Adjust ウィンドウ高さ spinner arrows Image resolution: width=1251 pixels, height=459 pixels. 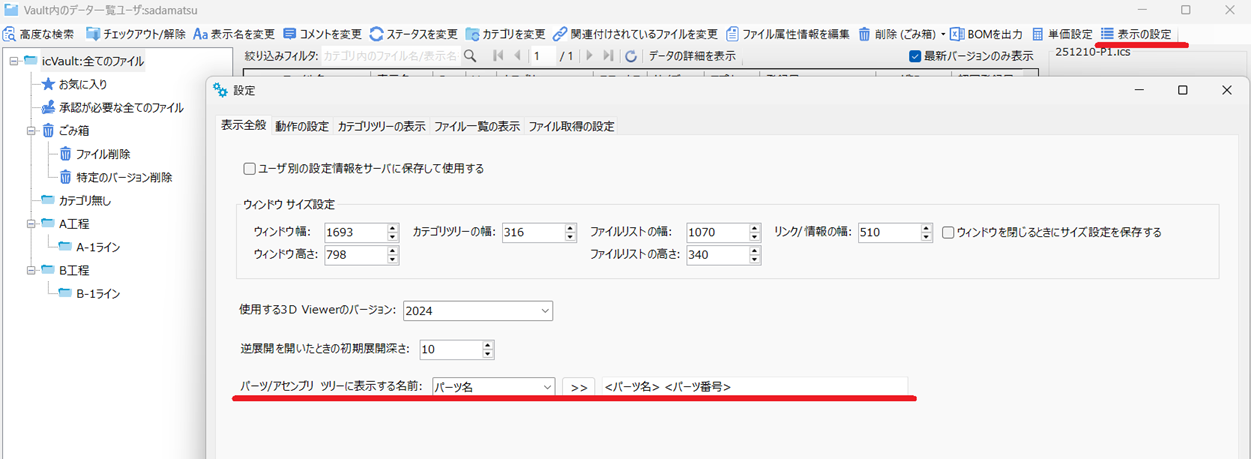click(x=393, y=254)
